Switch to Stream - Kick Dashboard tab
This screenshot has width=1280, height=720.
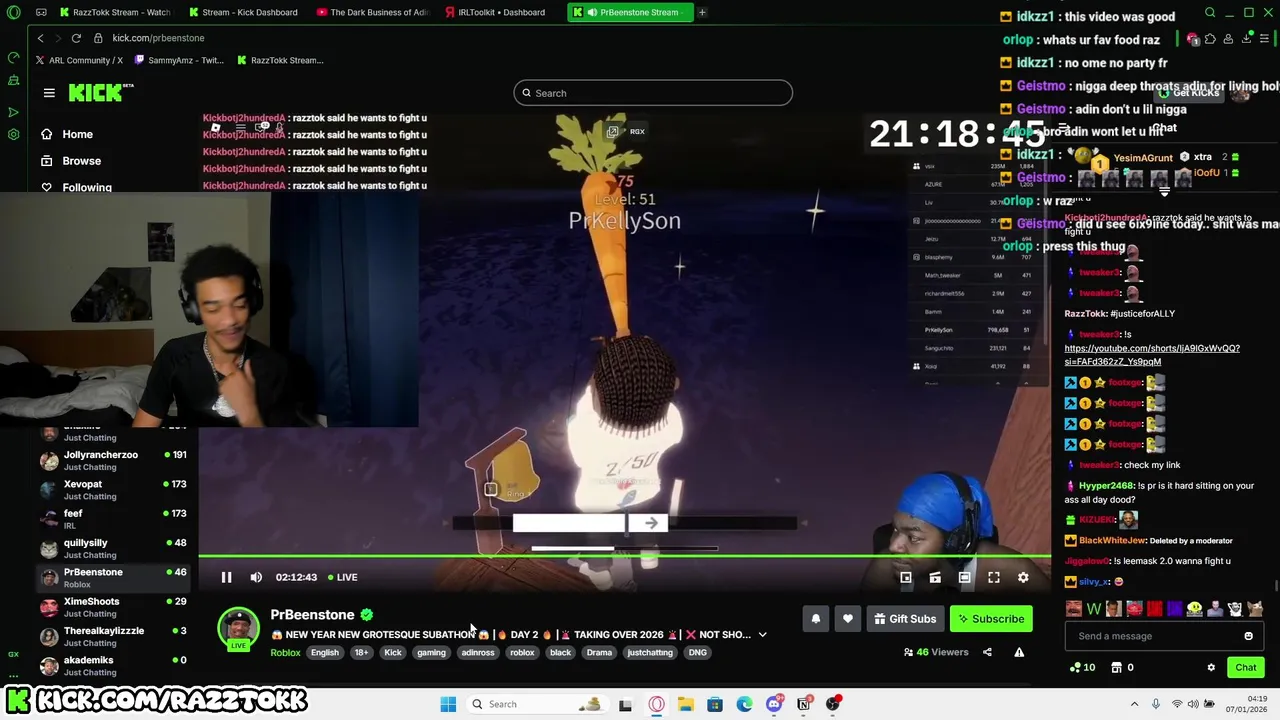click(x=242, y=12)
